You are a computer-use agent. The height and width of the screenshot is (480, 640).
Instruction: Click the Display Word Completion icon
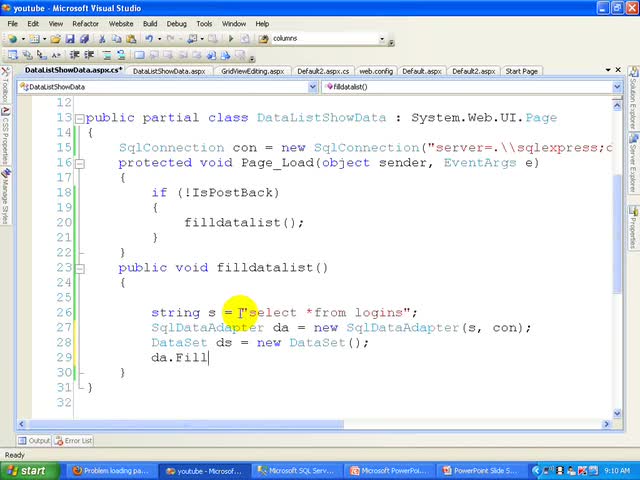pos(56,55)
